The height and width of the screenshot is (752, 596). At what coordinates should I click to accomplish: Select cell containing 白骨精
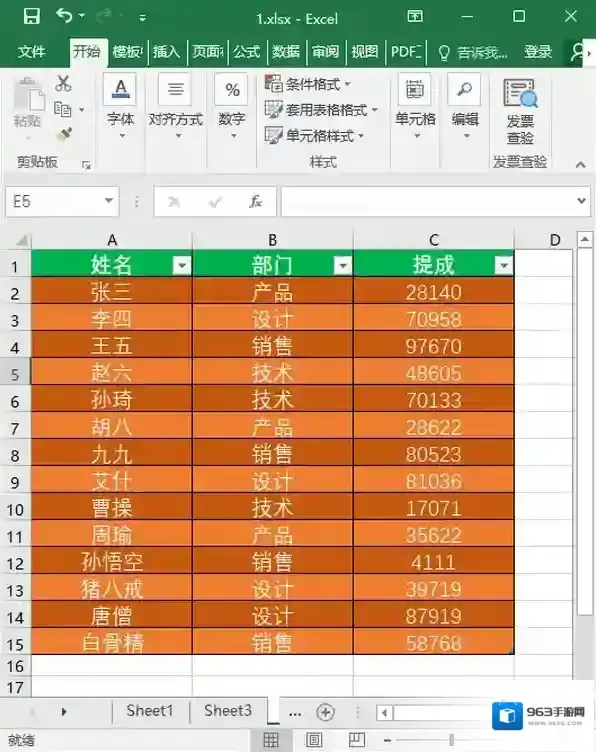[112, 643]
